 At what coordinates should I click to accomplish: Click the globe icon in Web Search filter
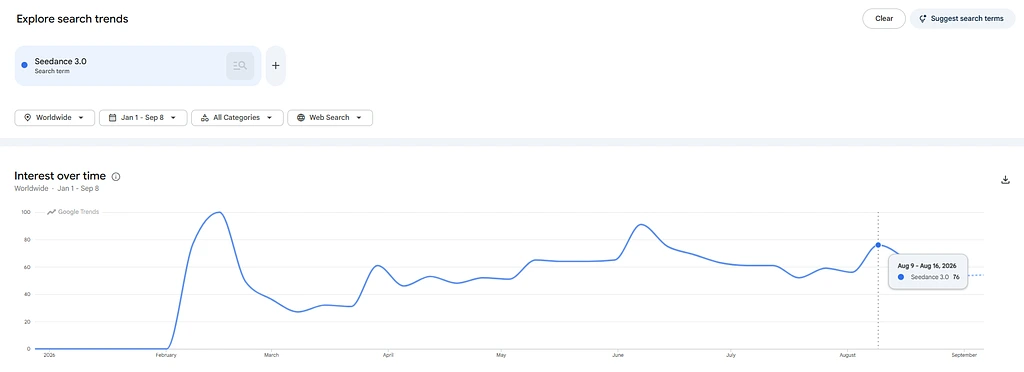coord(300,117)
